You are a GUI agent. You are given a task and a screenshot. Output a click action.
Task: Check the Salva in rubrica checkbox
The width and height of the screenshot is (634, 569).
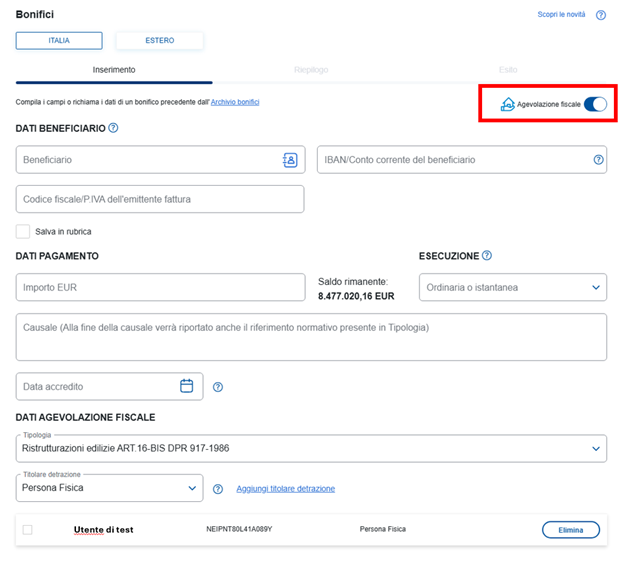pyautogui.click(x=23, y=232)
